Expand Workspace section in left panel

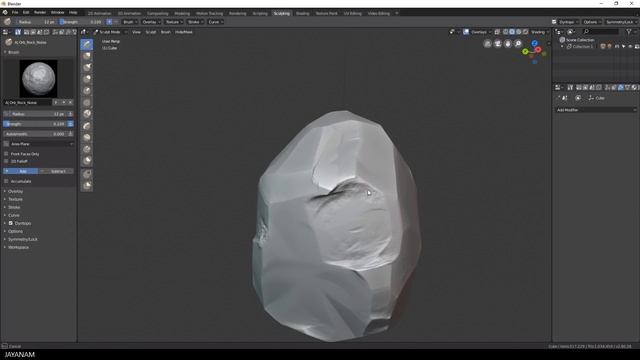point(18,247)
